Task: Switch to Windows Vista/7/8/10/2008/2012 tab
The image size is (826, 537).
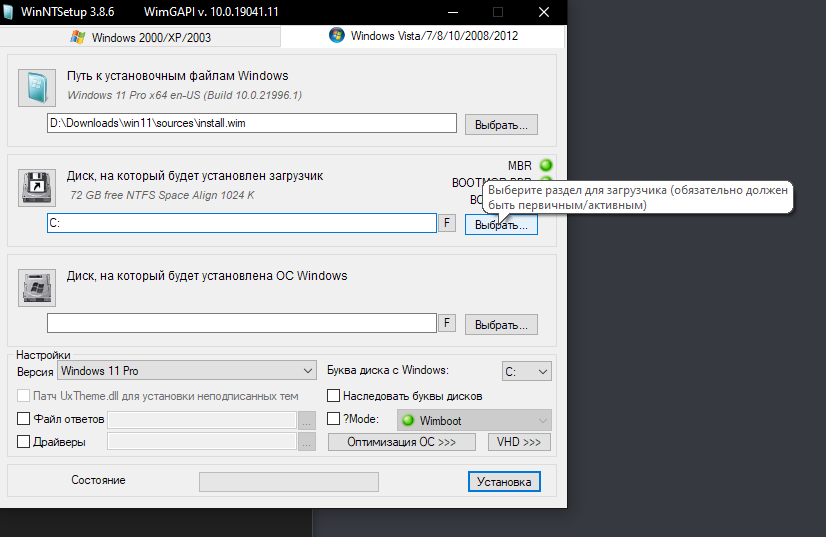Action: point(423,36)
